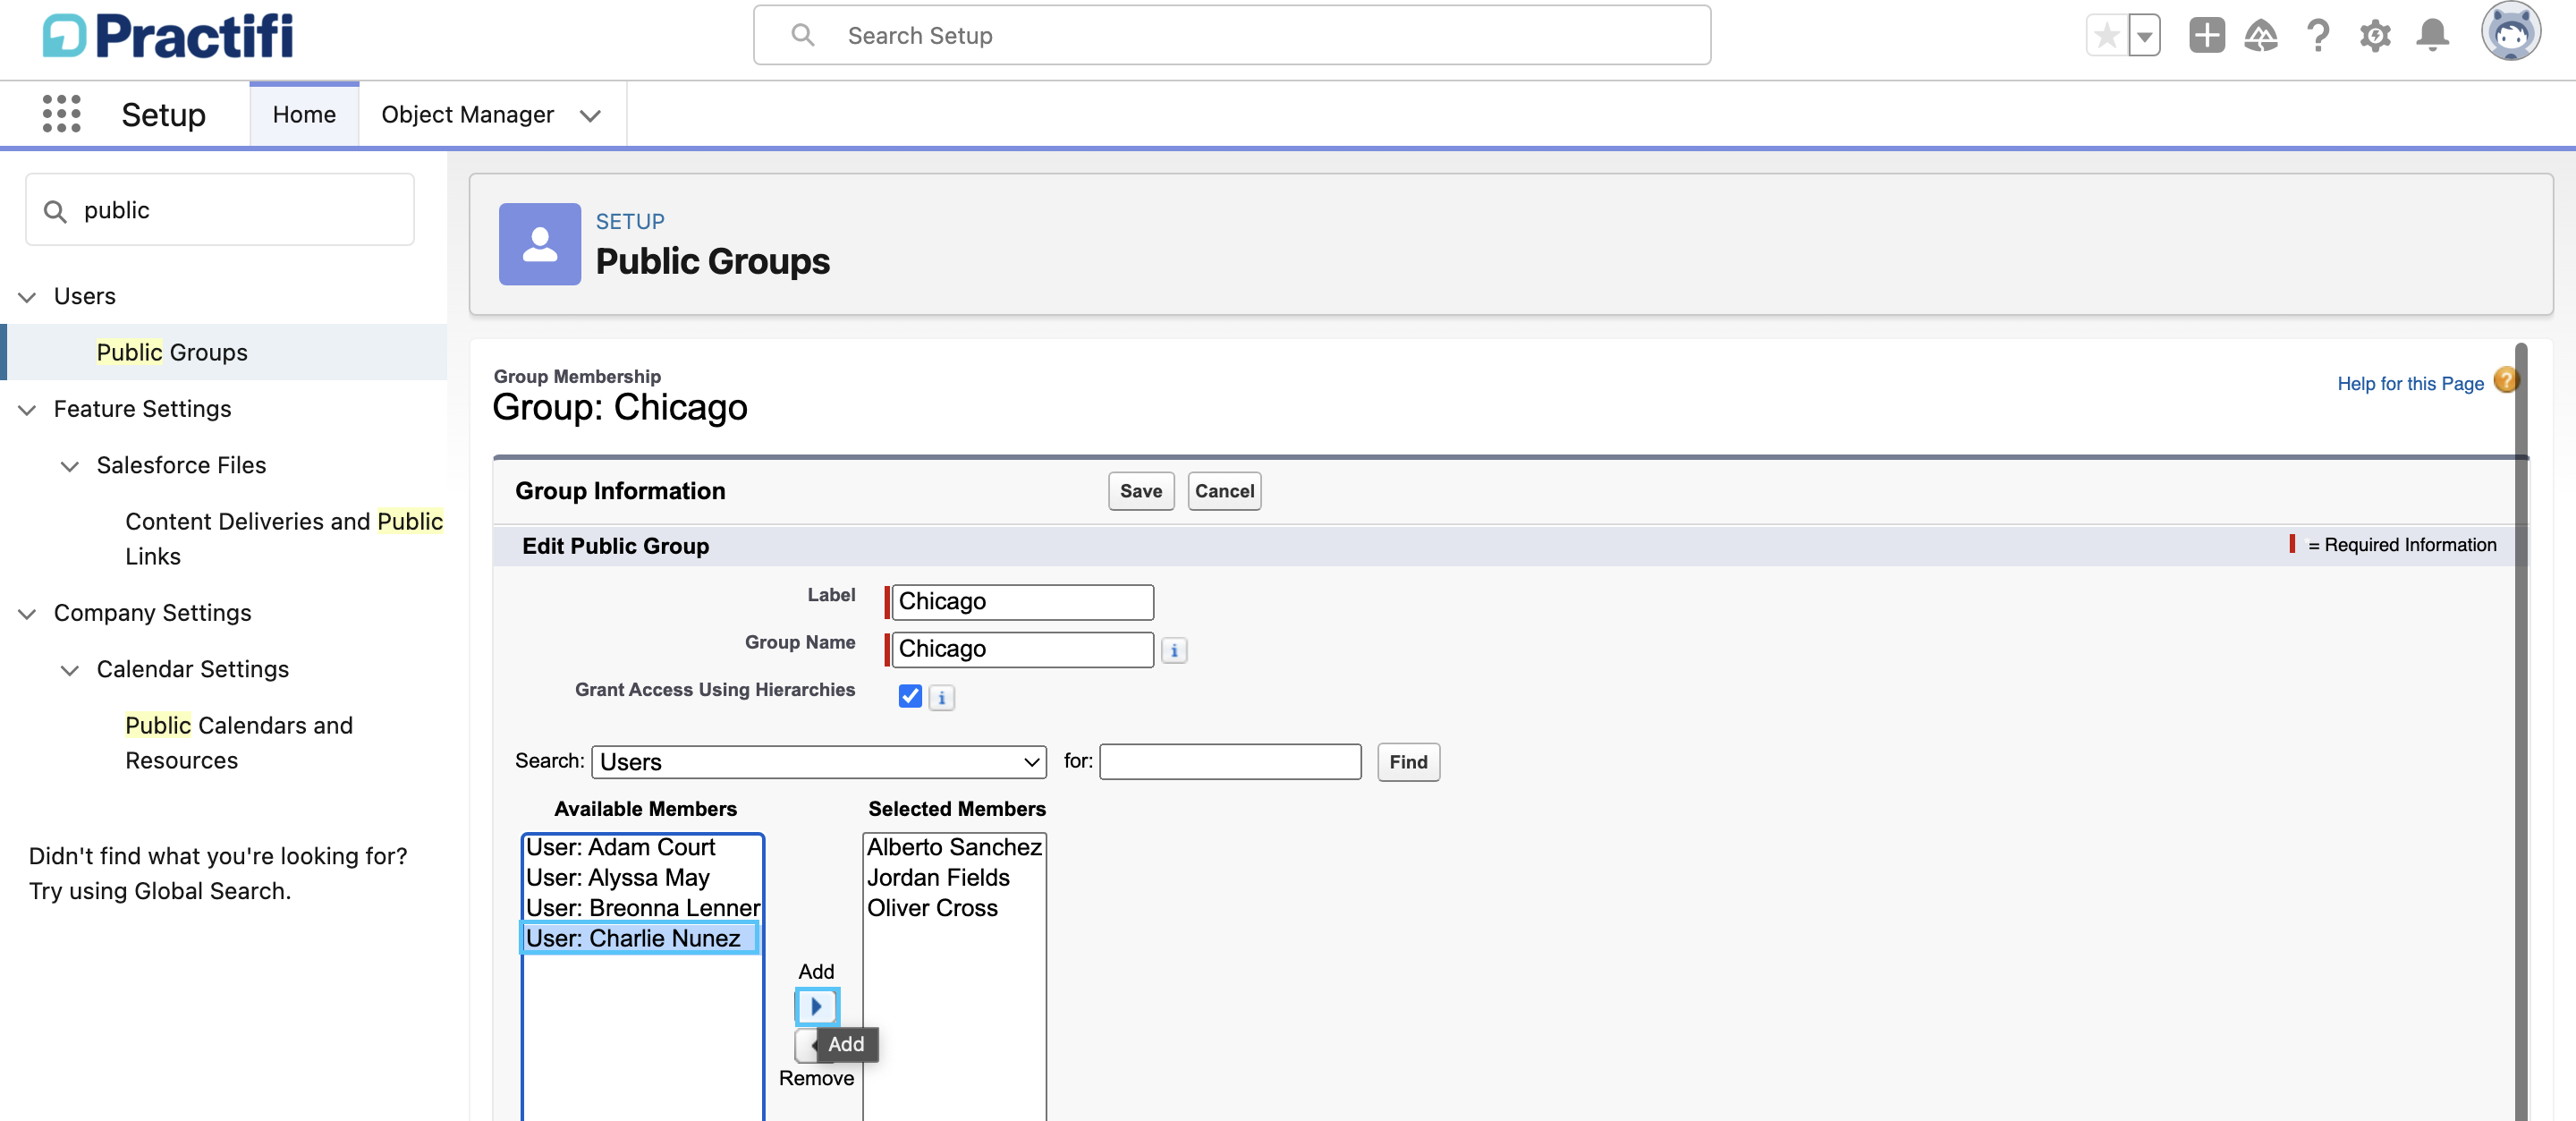Select User: Charlie Nunez in Available Members

[640, 938]
